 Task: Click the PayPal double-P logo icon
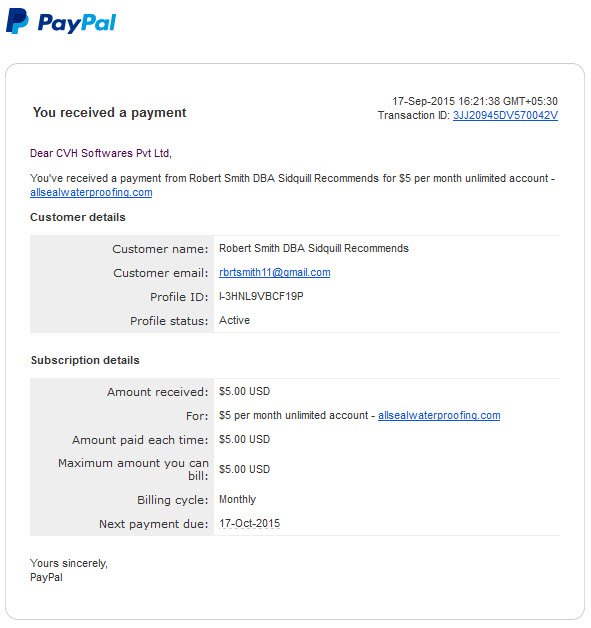click(x=17, y=21)
